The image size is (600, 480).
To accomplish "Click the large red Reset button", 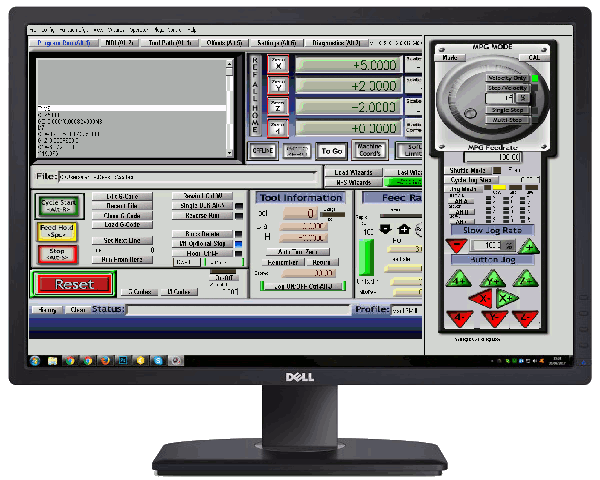I will click(x=75, y=284).
